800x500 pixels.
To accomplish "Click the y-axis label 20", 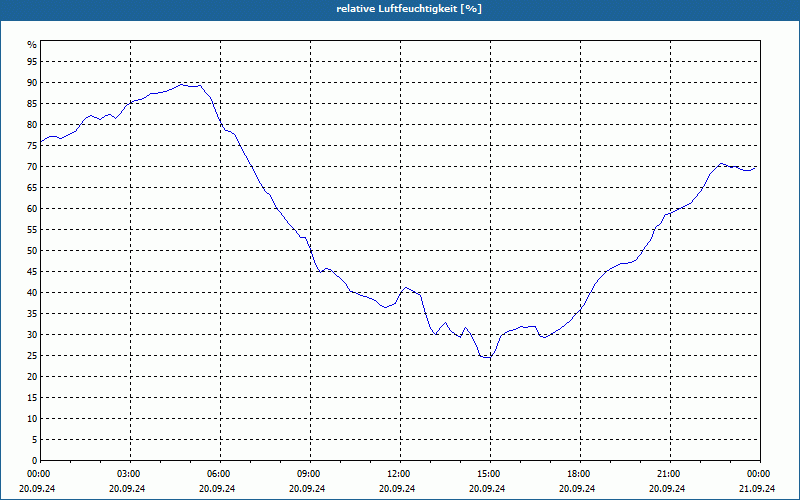I will [32, 377].
